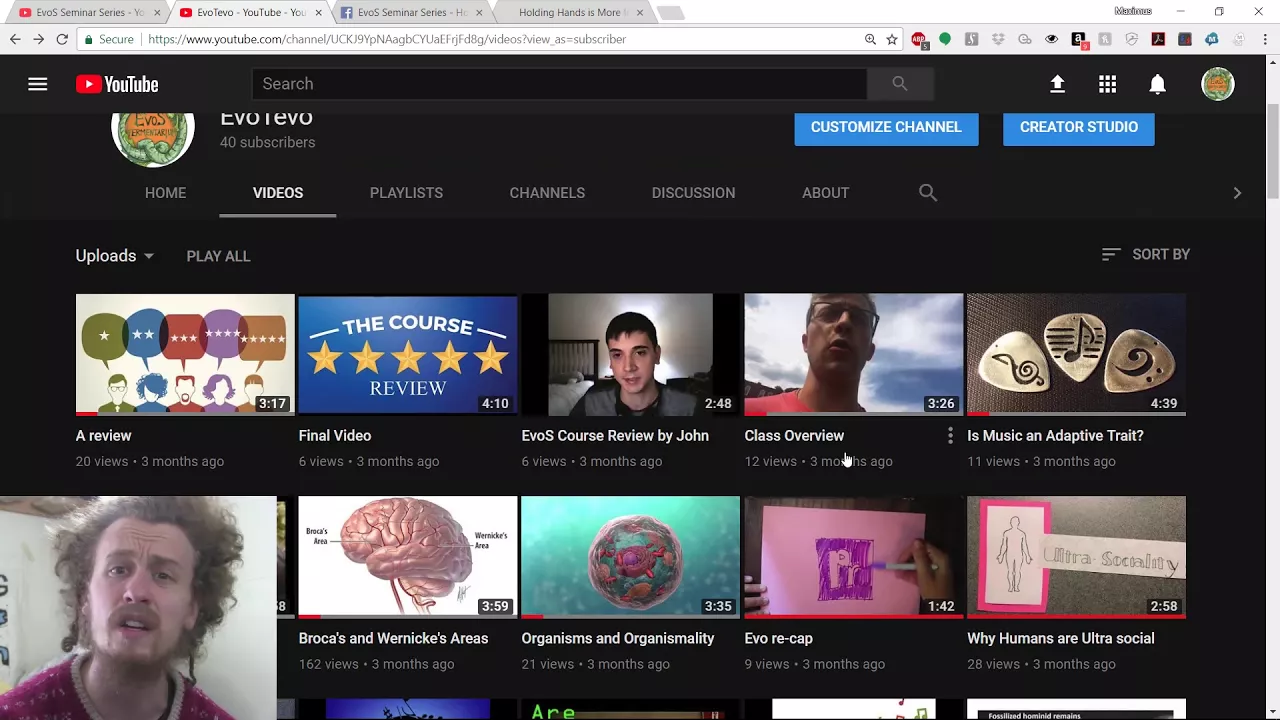Expand the Uploads dropdown
Image resolution: width=1280 pixels, height=720 pixels.
click(115, 256)
